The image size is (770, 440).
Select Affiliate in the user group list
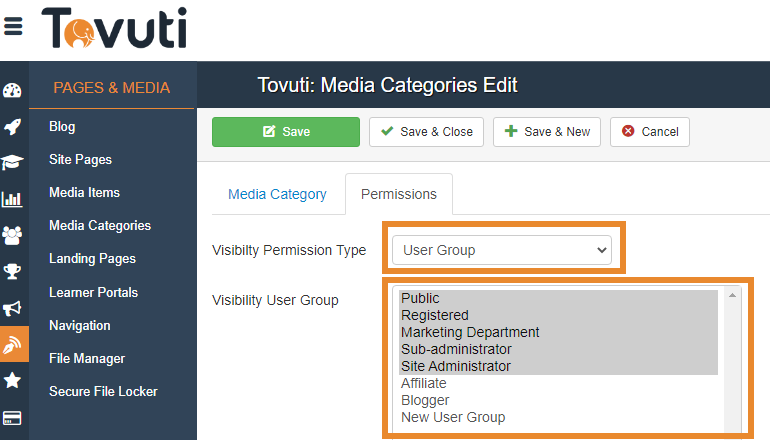coord(424,383)
